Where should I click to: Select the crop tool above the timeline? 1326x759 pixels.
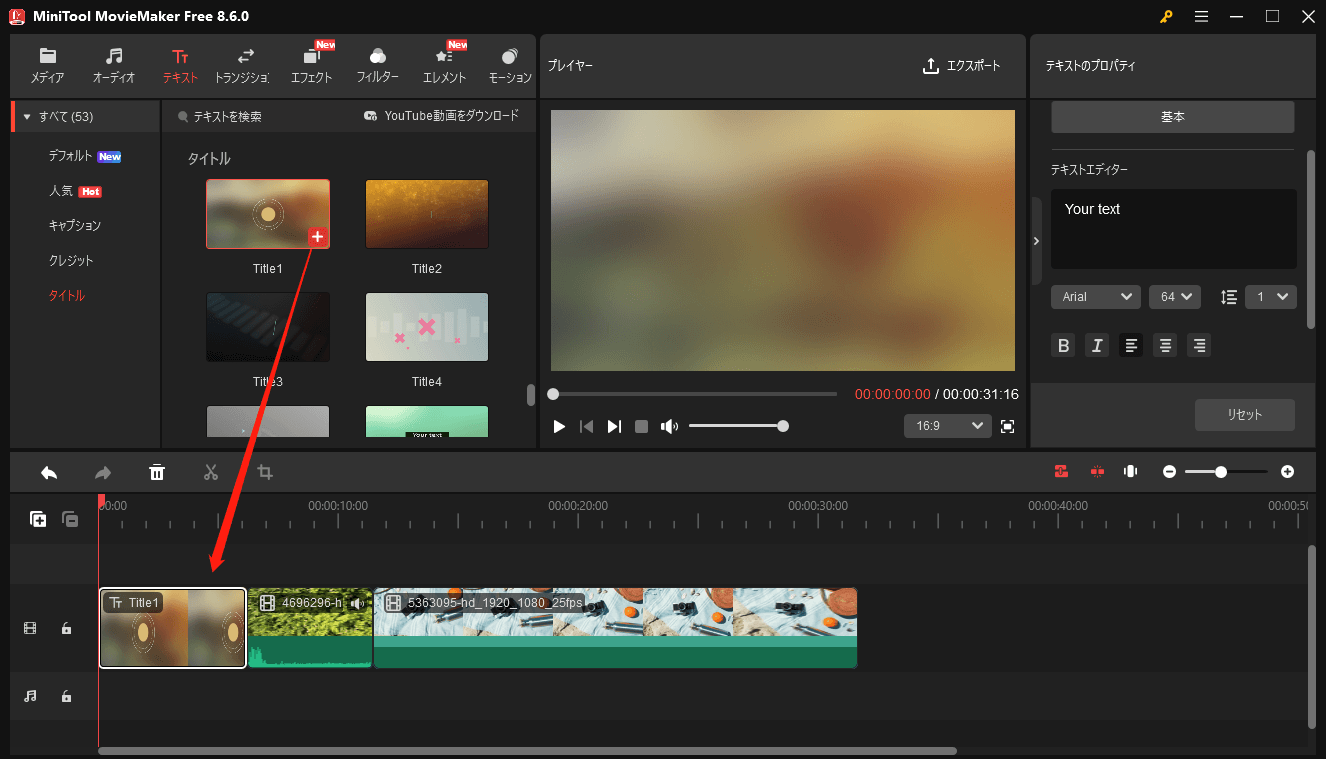(264, 471)
